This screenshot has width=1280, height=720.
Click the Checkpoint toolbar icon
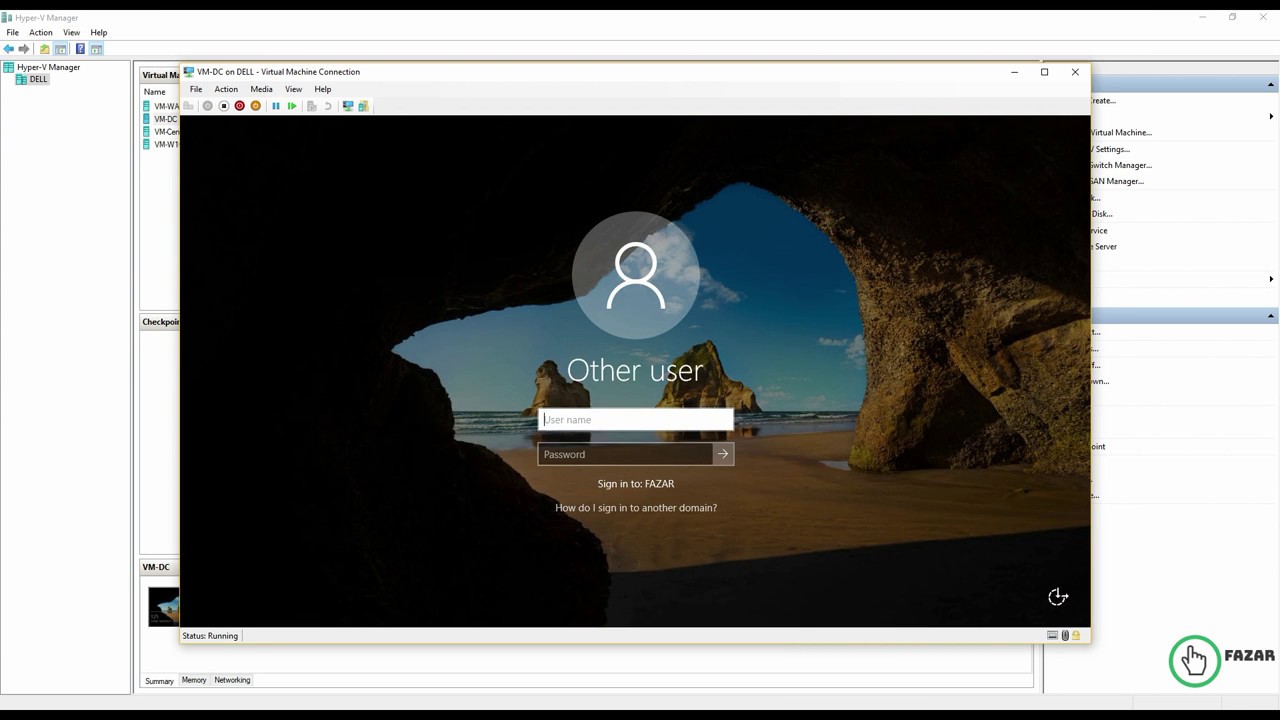click(x=312, y=106)
